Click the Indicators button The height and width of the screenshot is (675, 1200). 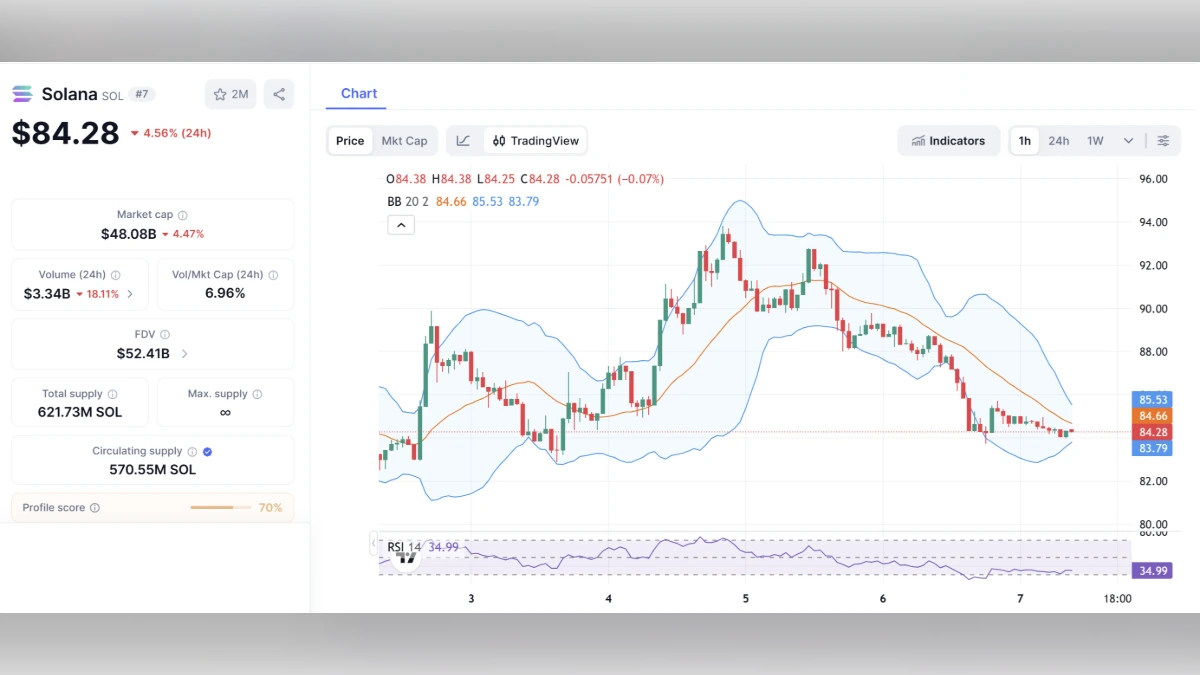[948, 141]
